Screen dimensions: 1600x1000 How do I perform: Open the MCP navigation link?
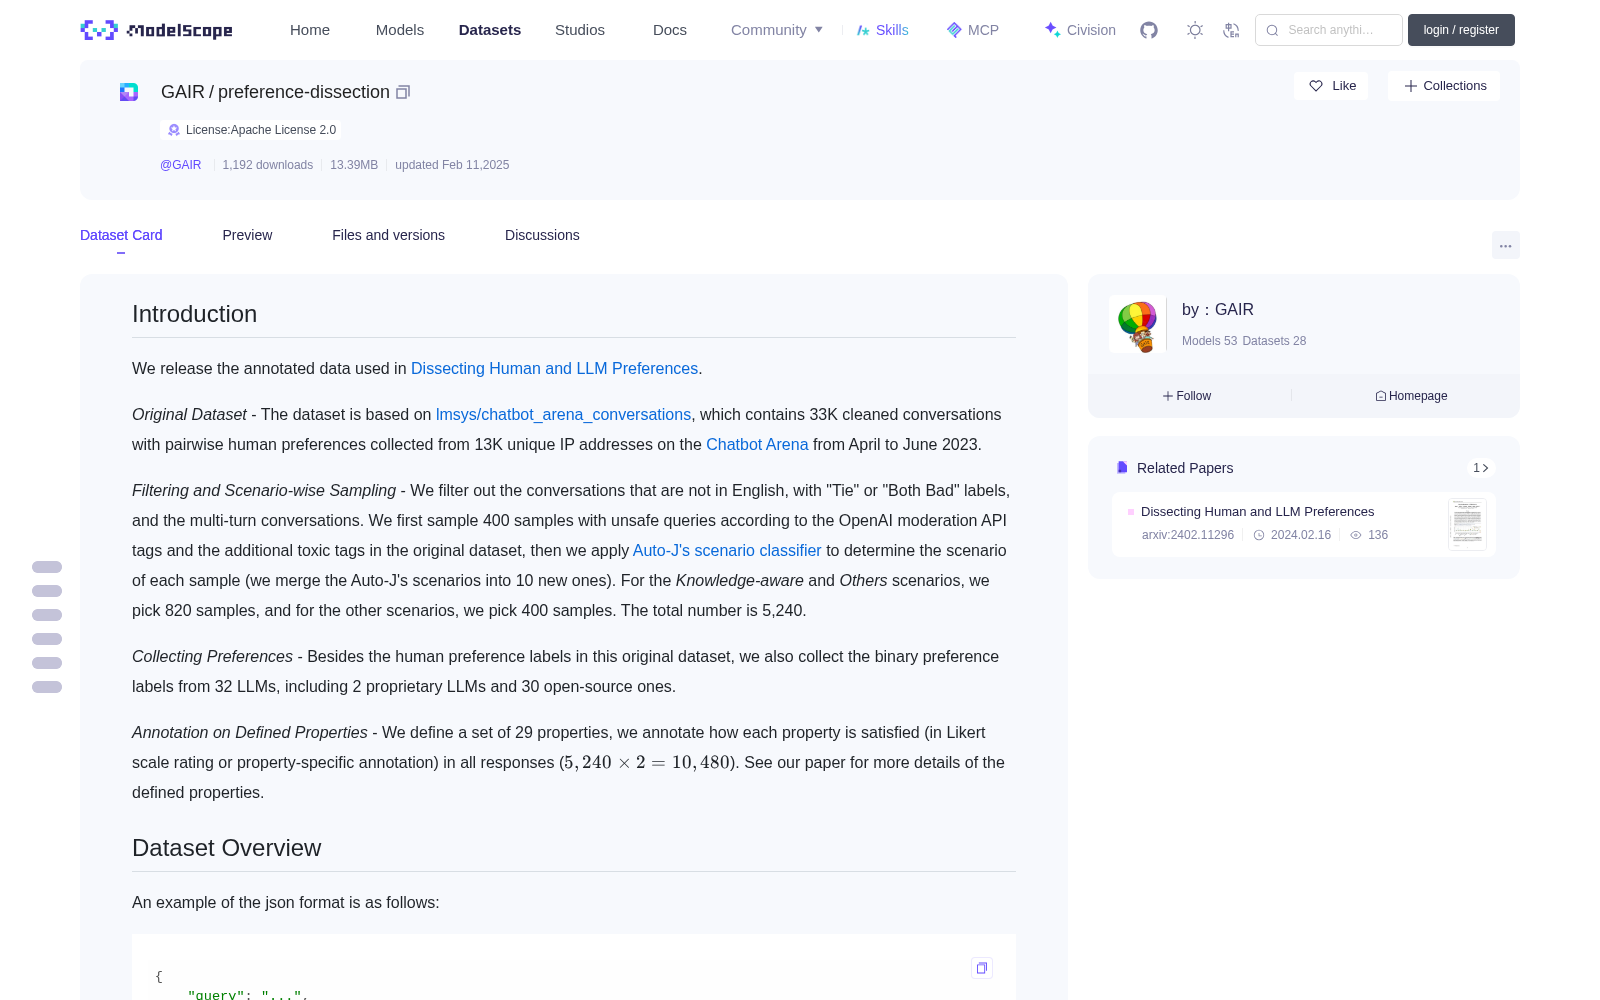[973, 30]
